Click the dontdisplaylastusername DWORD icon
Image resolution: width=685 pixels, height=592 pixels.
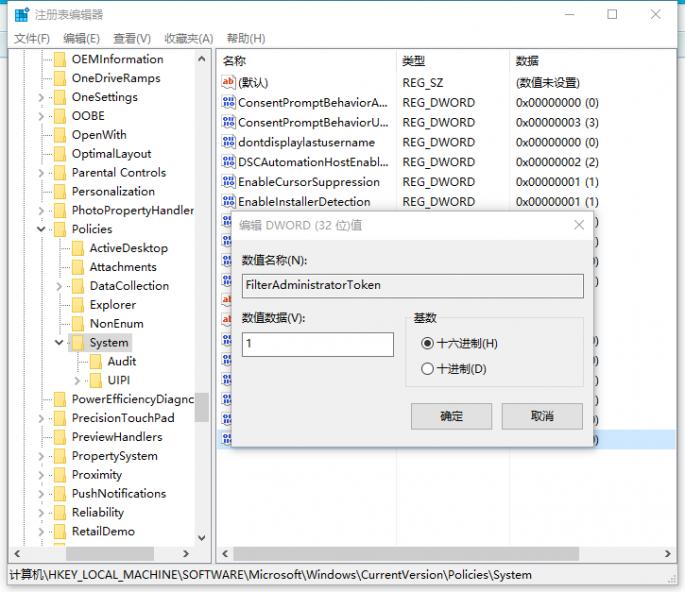click(228, 142)
